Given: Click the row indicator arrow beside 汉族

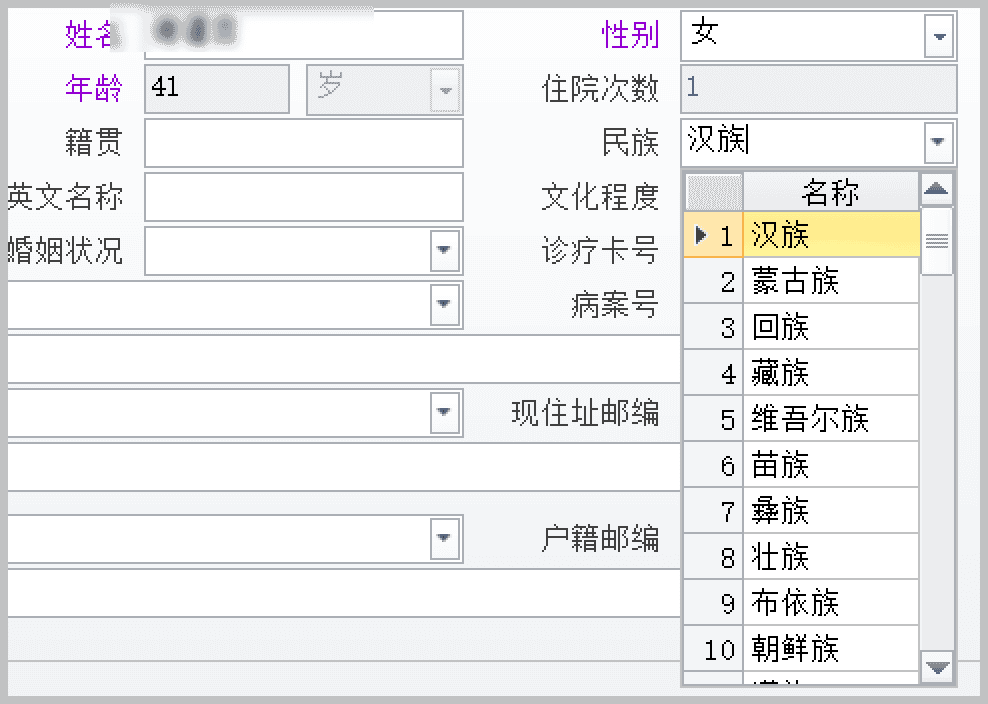Looking at the screenshot, I should [x=700, y=235].
